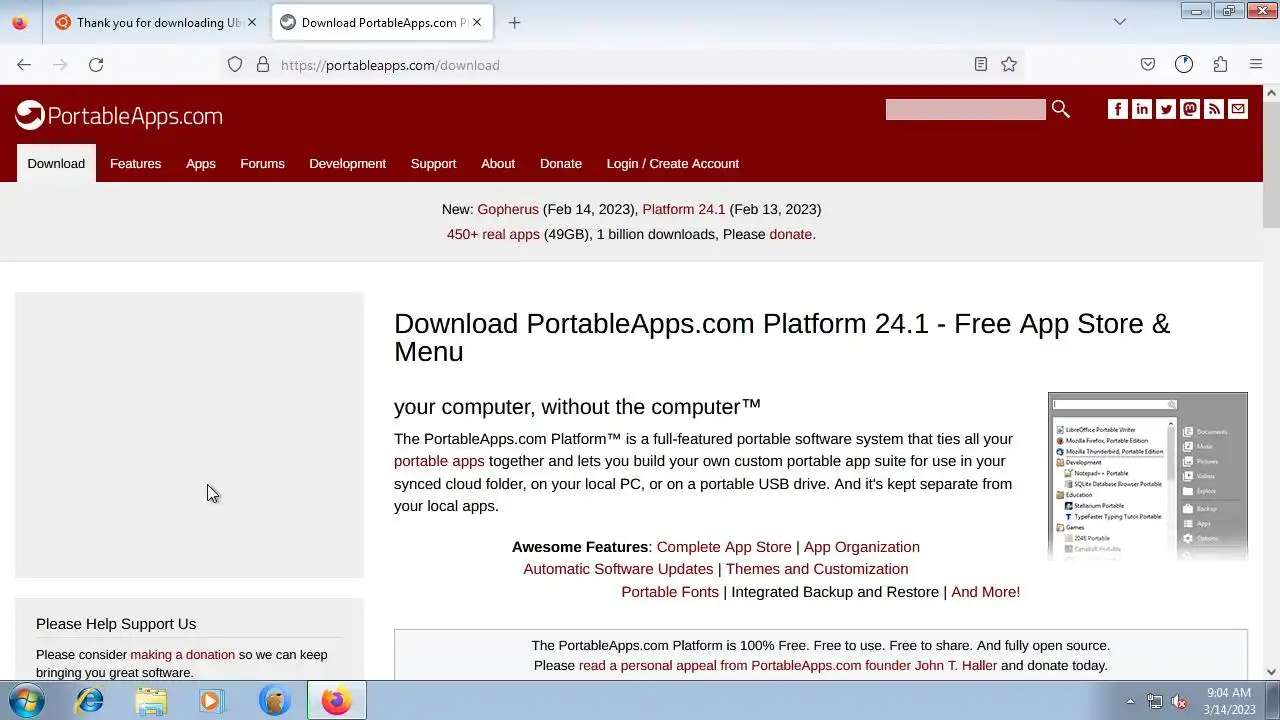1280x720 pixels.
Task: Click the page scrollbar down arrow
Action: [x=1271, y=672]
